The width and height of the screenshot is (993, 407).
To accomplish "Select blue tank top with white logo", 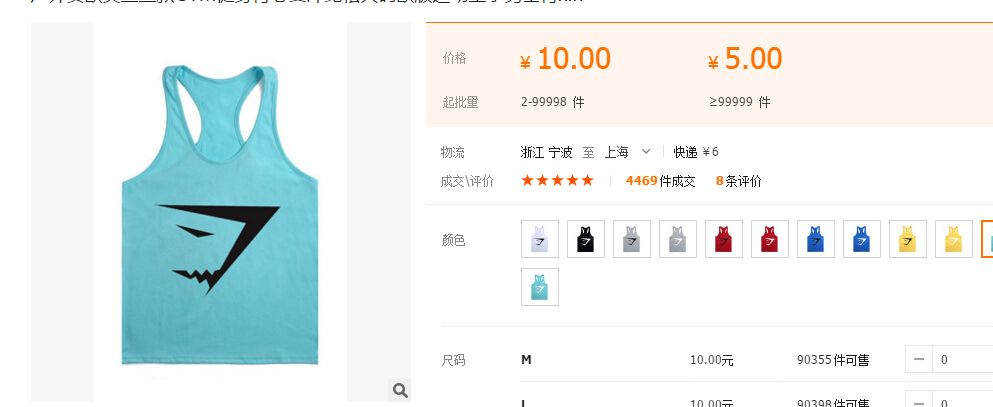I will click(862, 239).
